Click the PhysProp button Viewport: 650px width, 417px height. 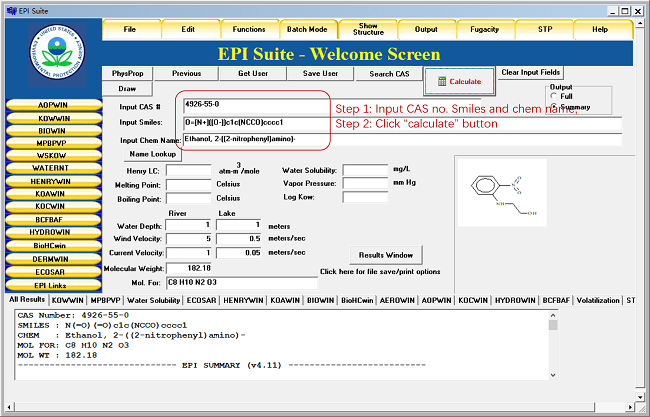click(x=128, y=73)
